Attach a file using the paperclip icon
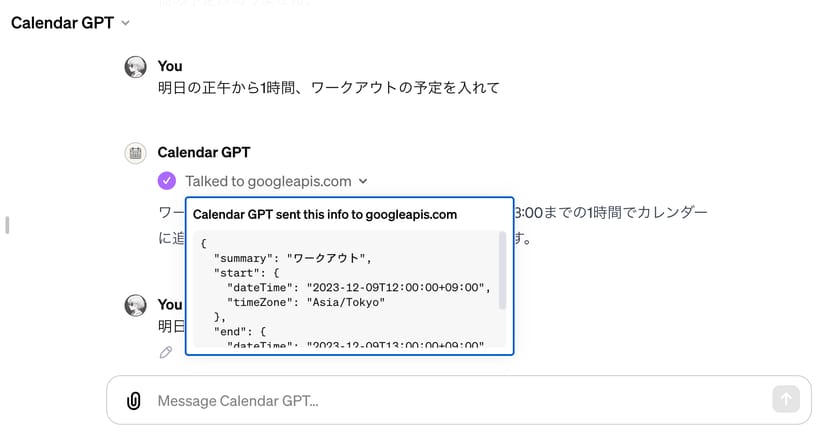 133,401
